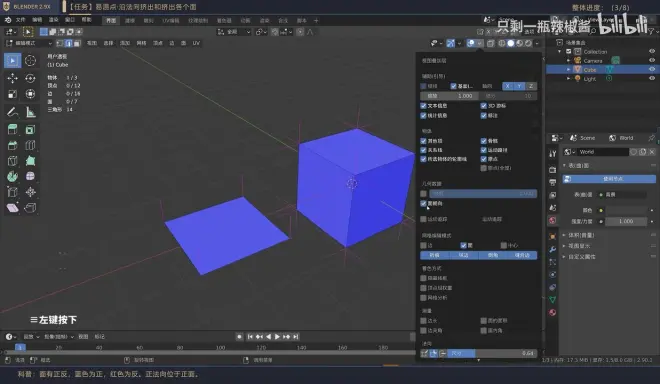
Task: Toggle the geometry Wireframe checkbox
Action: click(423, 194)
